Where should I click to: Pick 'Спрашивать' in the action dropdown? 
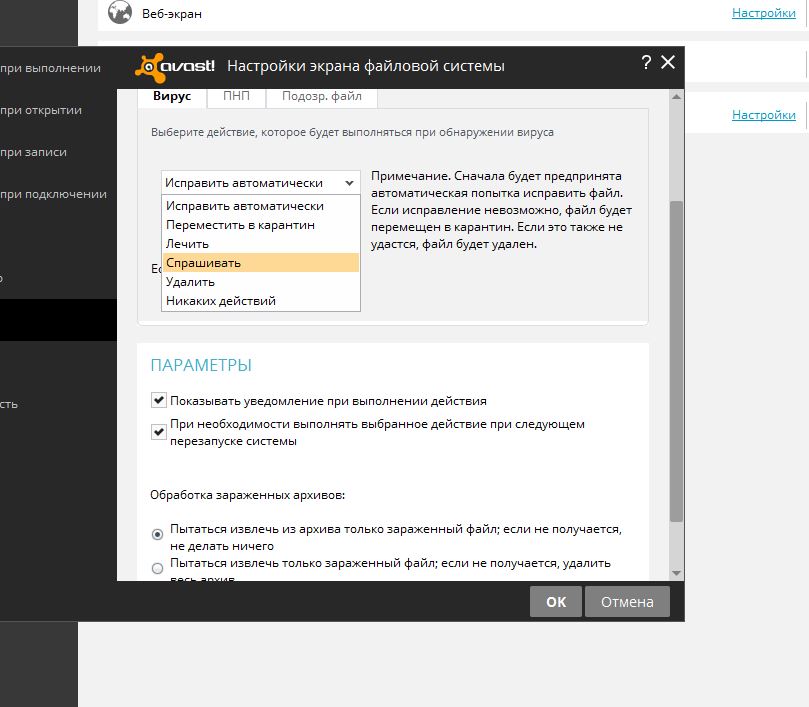204,263
